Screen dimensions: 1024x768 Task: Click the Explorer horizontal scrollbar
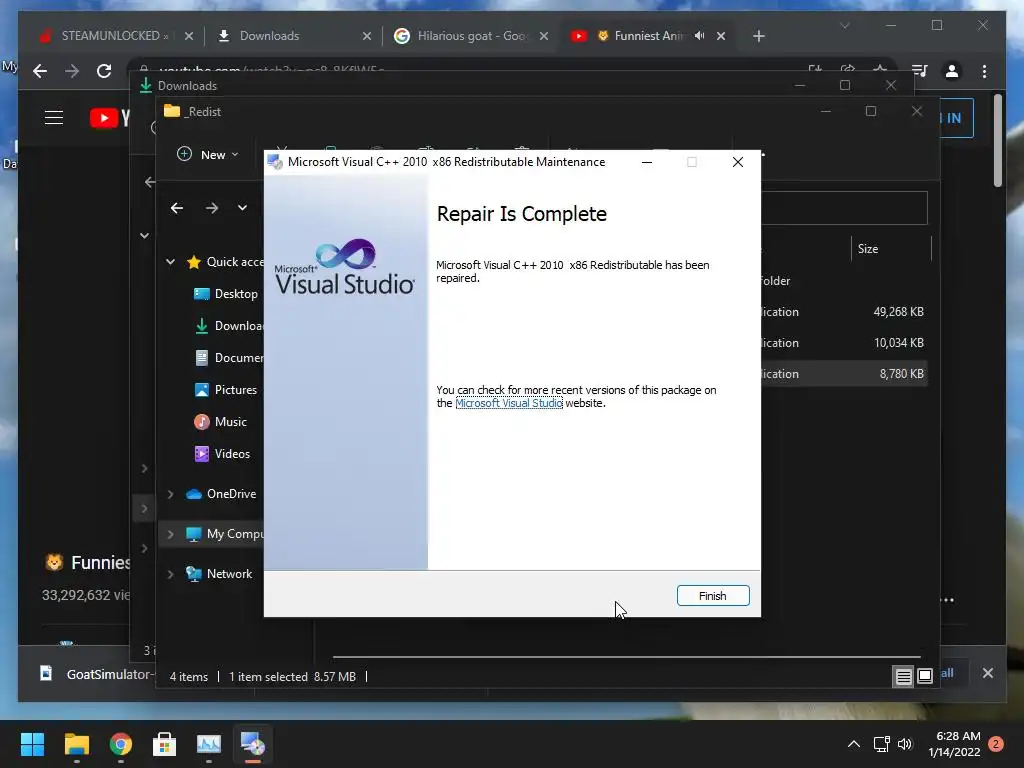[x=626, y=656]
